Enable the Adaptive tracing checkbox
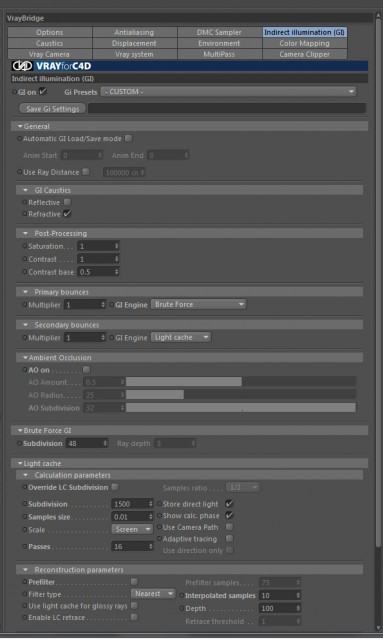 (229, 538)
